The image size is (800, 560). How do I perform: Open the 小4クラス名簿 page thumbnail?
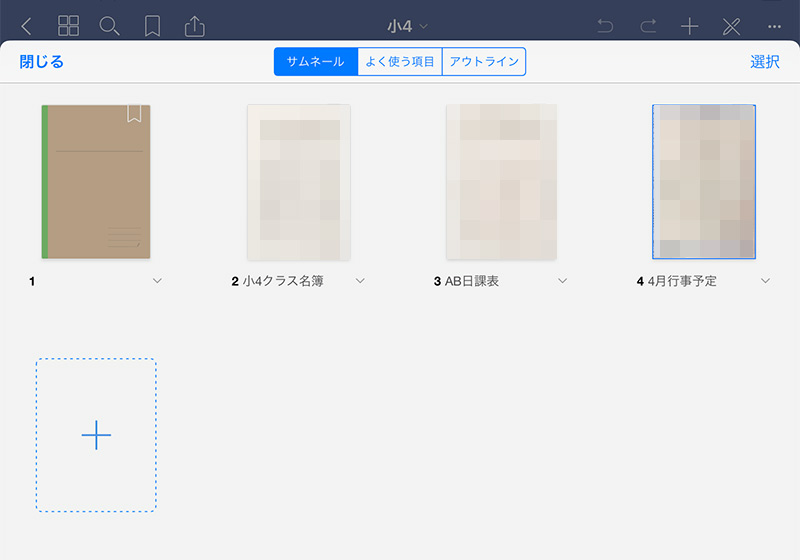(x=299, y=182)
